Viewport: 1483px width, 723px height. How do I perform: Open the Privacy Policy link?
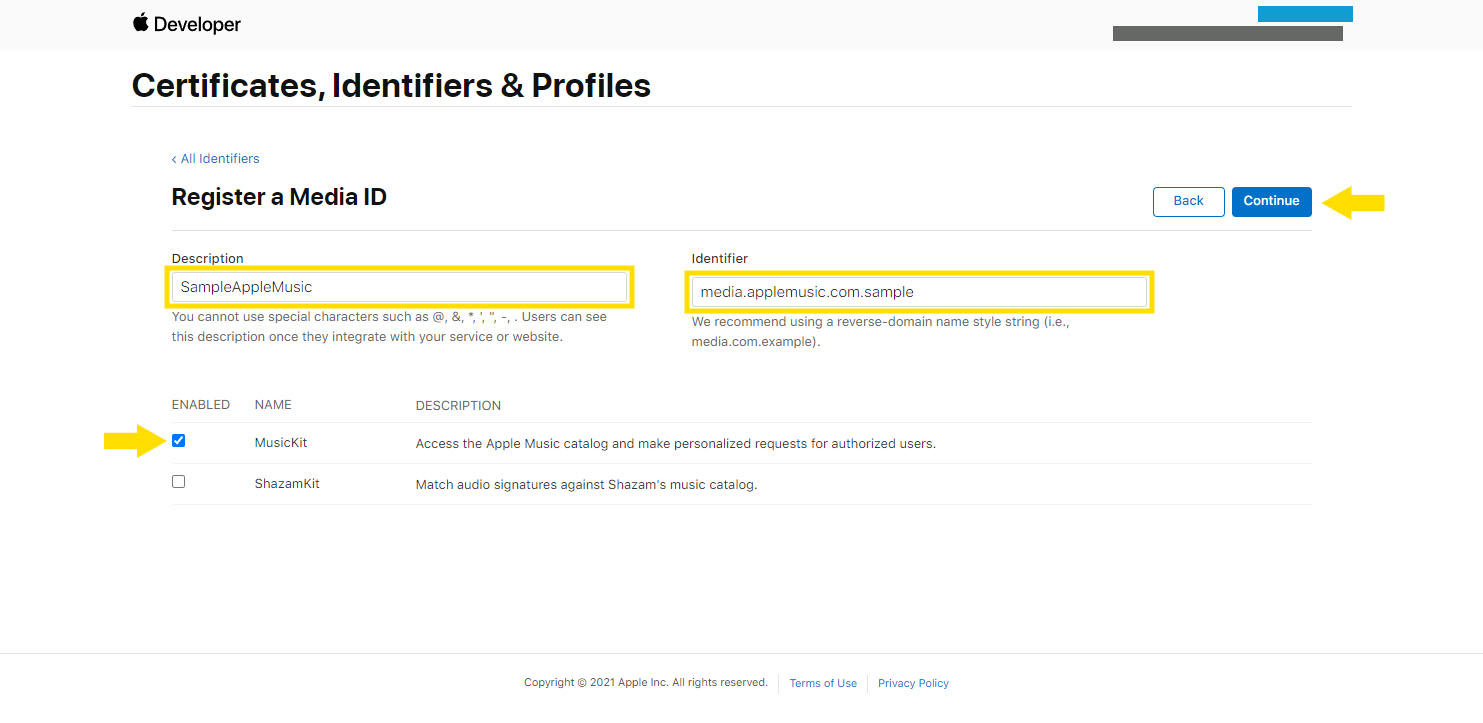913,684
